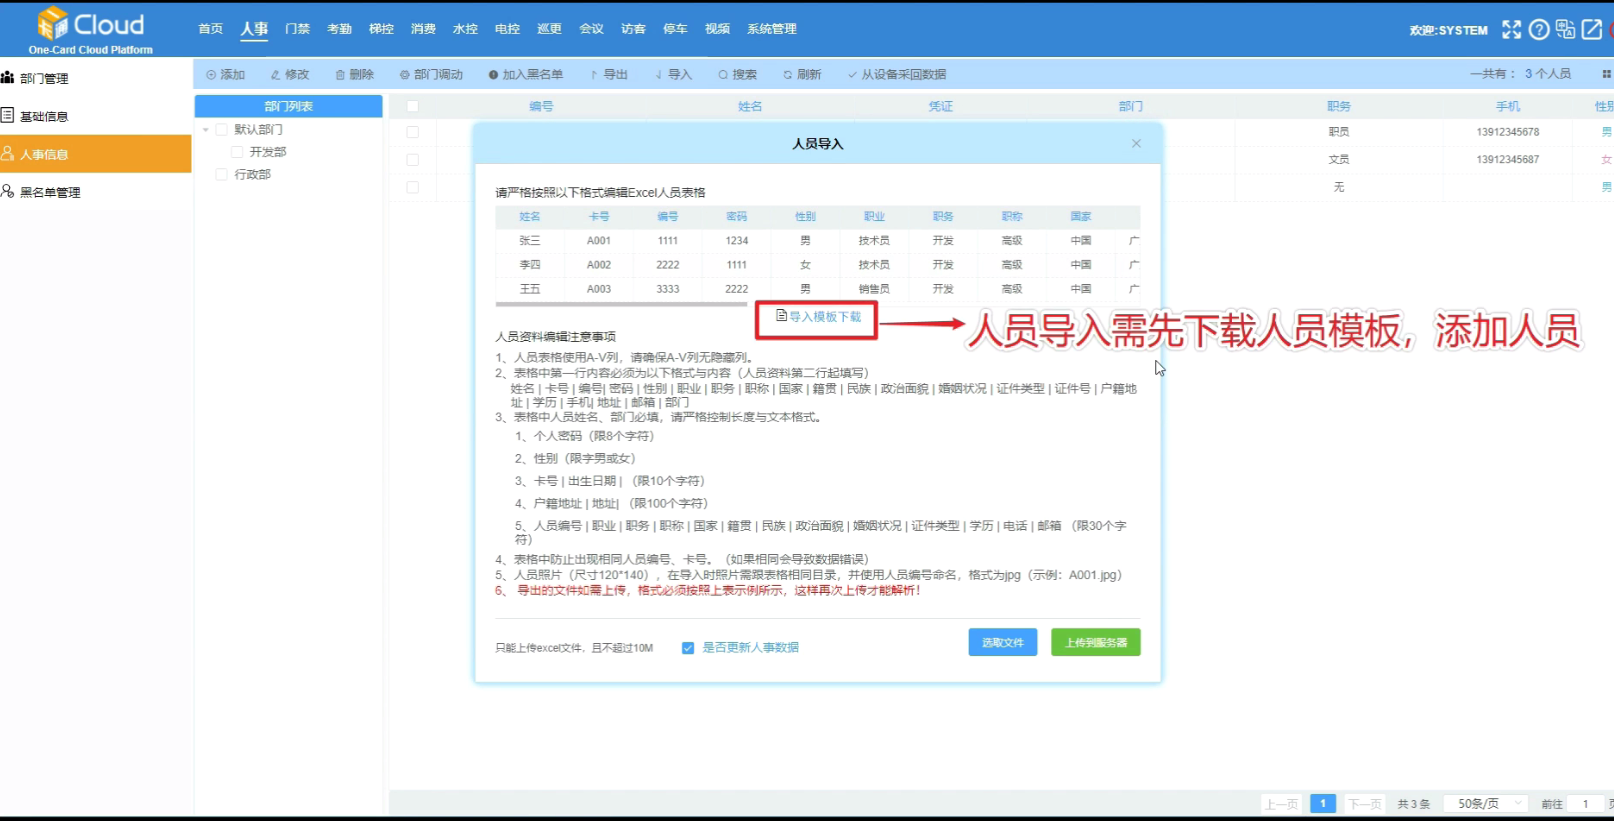Click the 搜索 search toolbar item

pos(738,74)
